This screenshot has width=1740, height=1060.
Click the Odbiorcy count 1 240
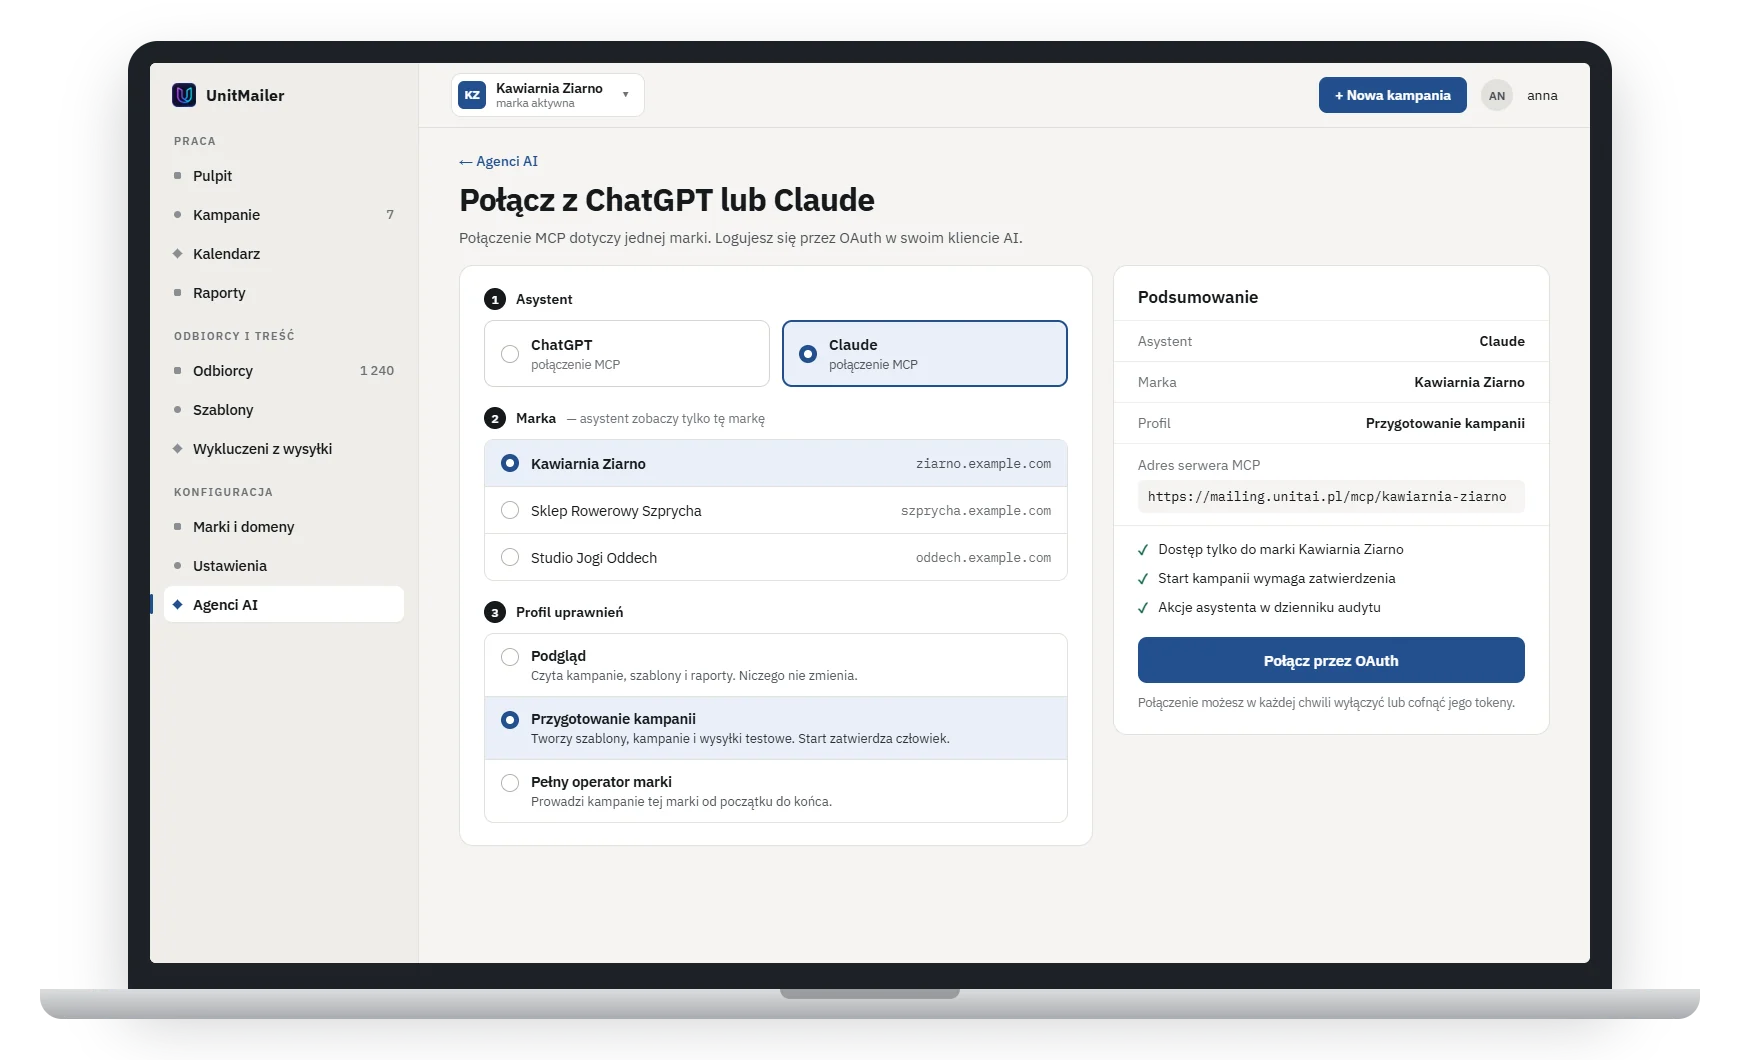377,371
